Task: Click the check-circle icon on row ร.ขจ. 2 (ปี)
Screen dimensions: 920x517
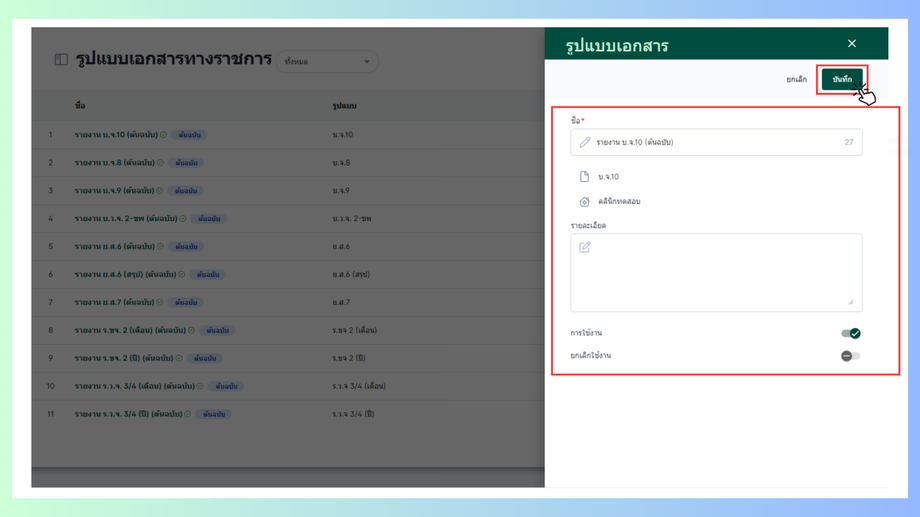Action: coord(179,358)
